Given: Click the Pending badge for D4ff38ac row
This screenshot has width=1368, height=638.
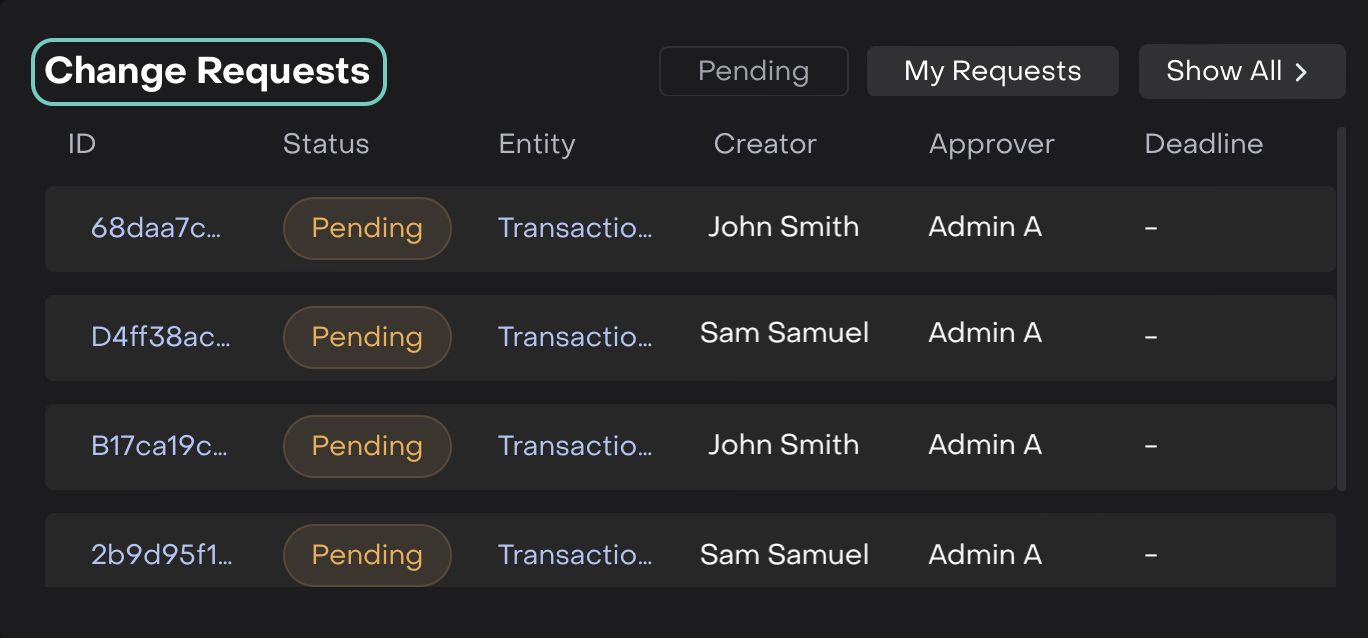Looking at the screenshot, I should pyautogui.click(x=367, y=337).
